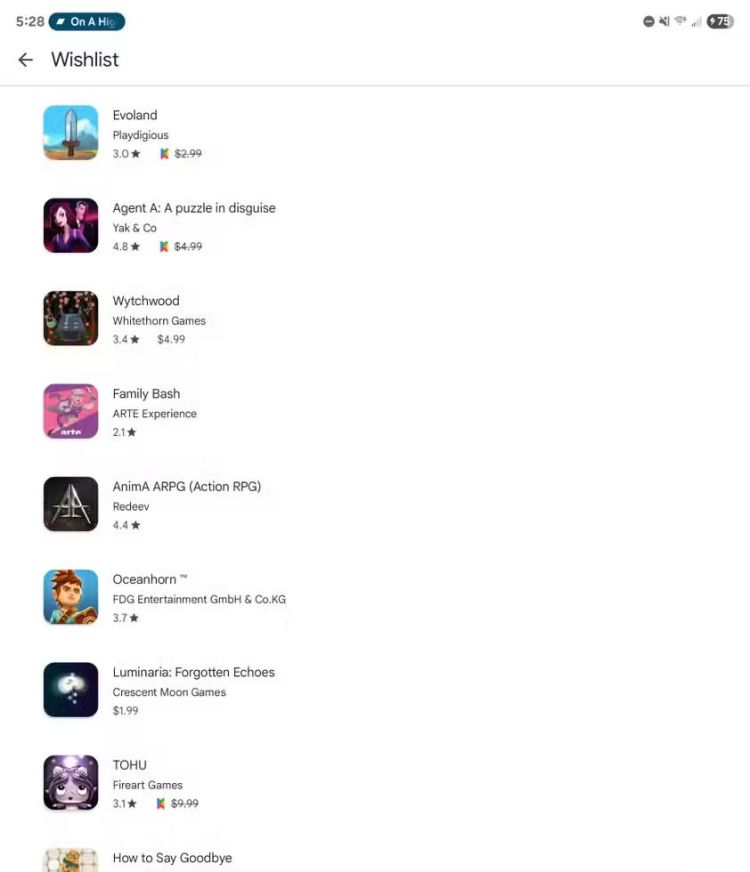This screenshot has height=872, width=750.
Task: Open the Agent A app icon
Action: (x=71, y=225)
